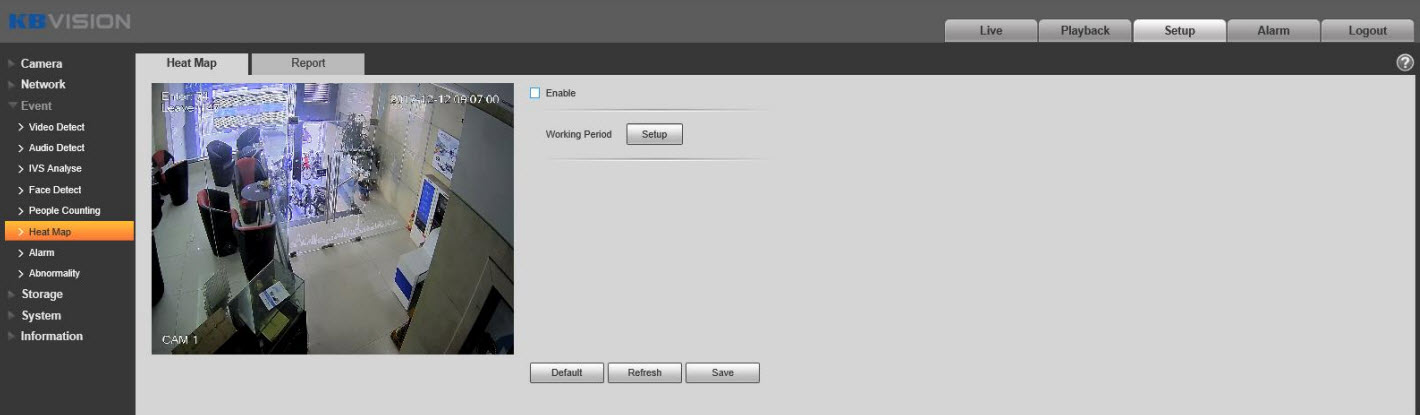Go to the Playback tab
The width and height of the screenshot is (1420, 415).
[x=1085, y=31]
